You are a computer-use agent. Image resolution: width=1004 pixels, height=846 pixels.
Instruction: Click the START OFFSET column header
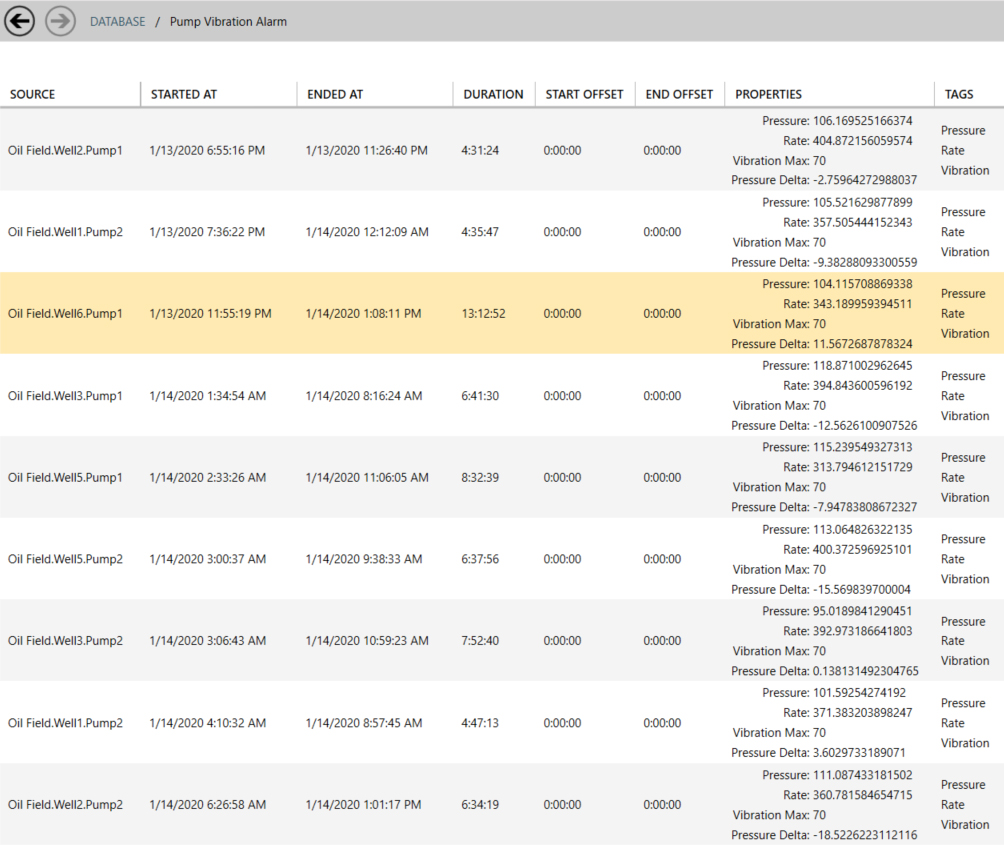point(584,94)
